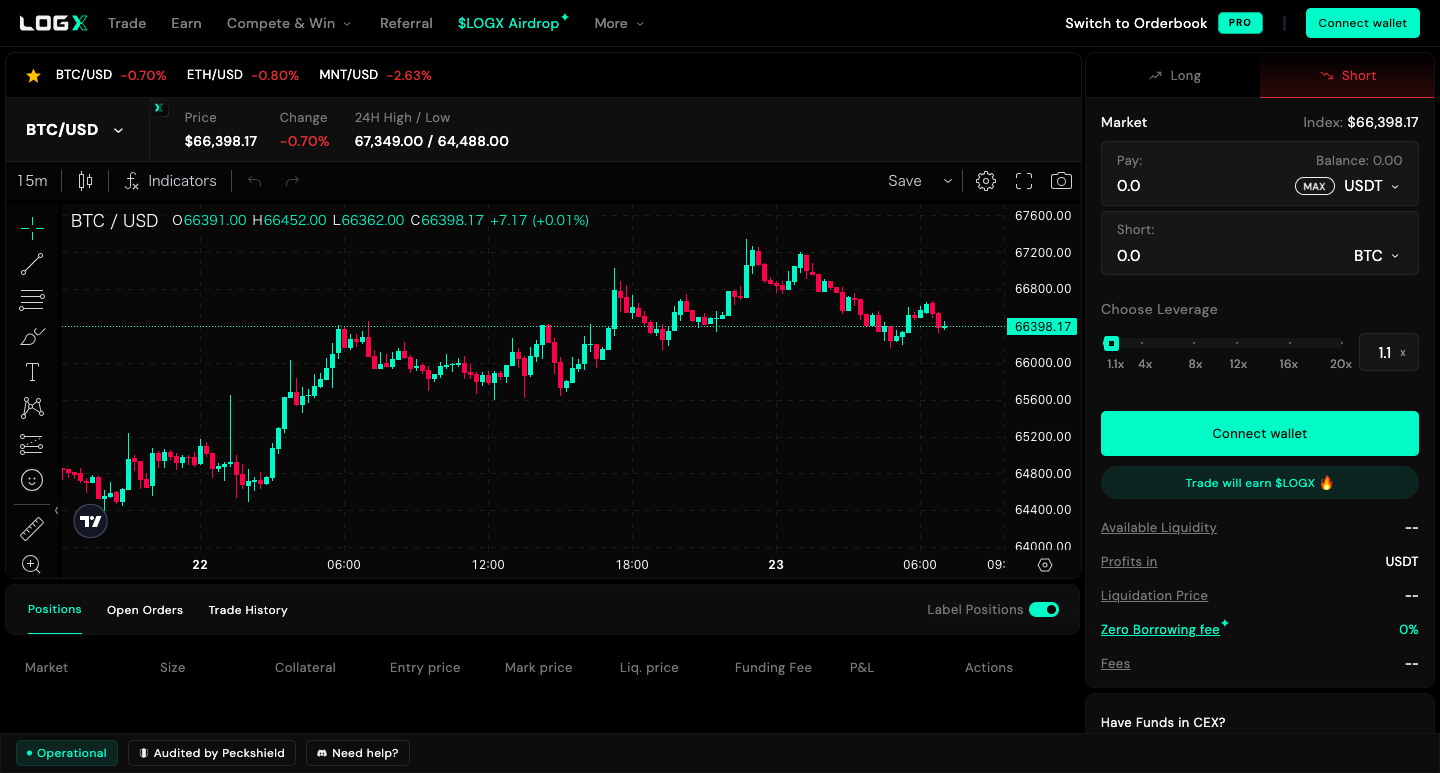Open the Zero Borrowing fee link
Viewport: 1440px width, 773px height.
(x=1158, y=629)
